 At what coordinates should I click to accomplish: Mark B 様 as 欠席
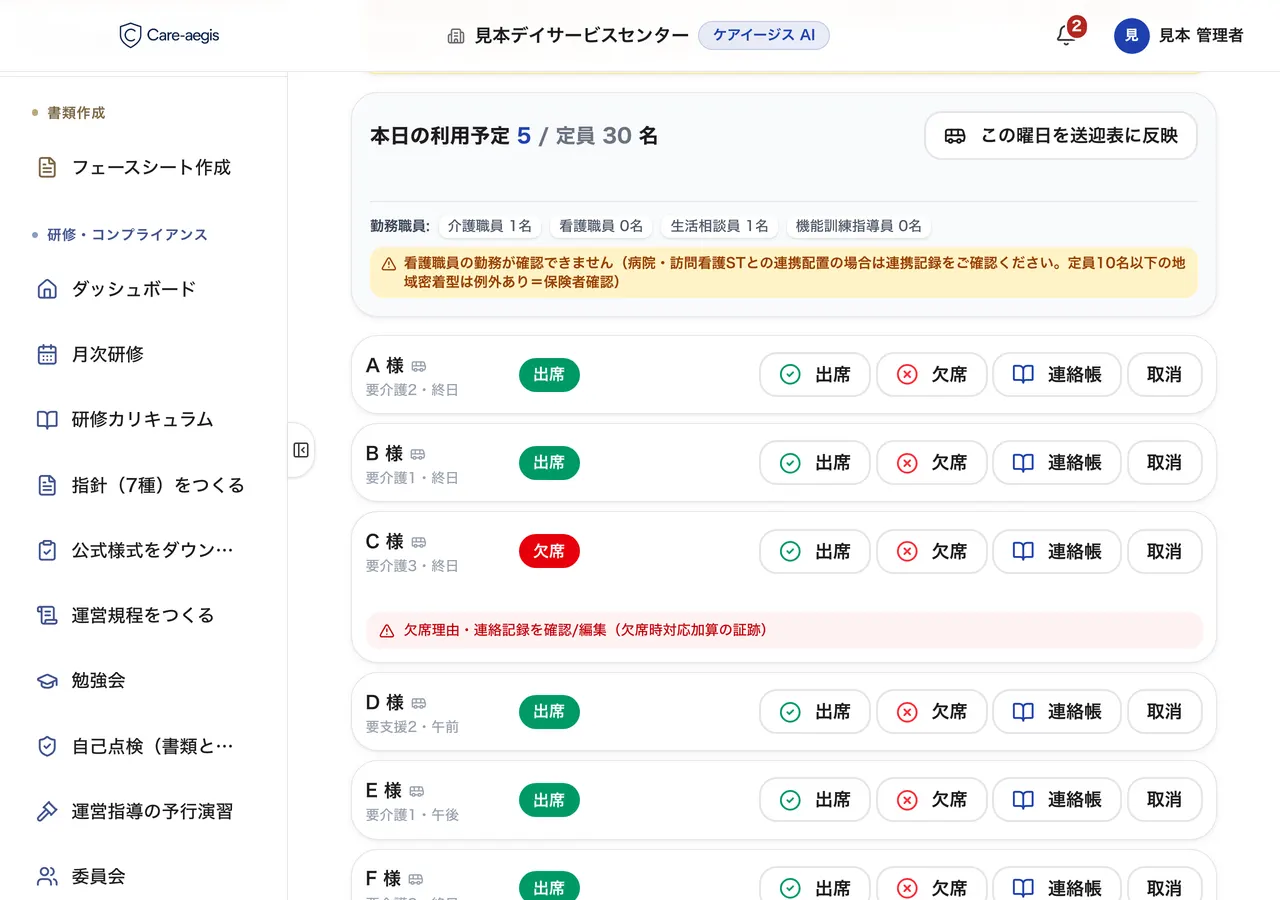[x=932, y=463]
